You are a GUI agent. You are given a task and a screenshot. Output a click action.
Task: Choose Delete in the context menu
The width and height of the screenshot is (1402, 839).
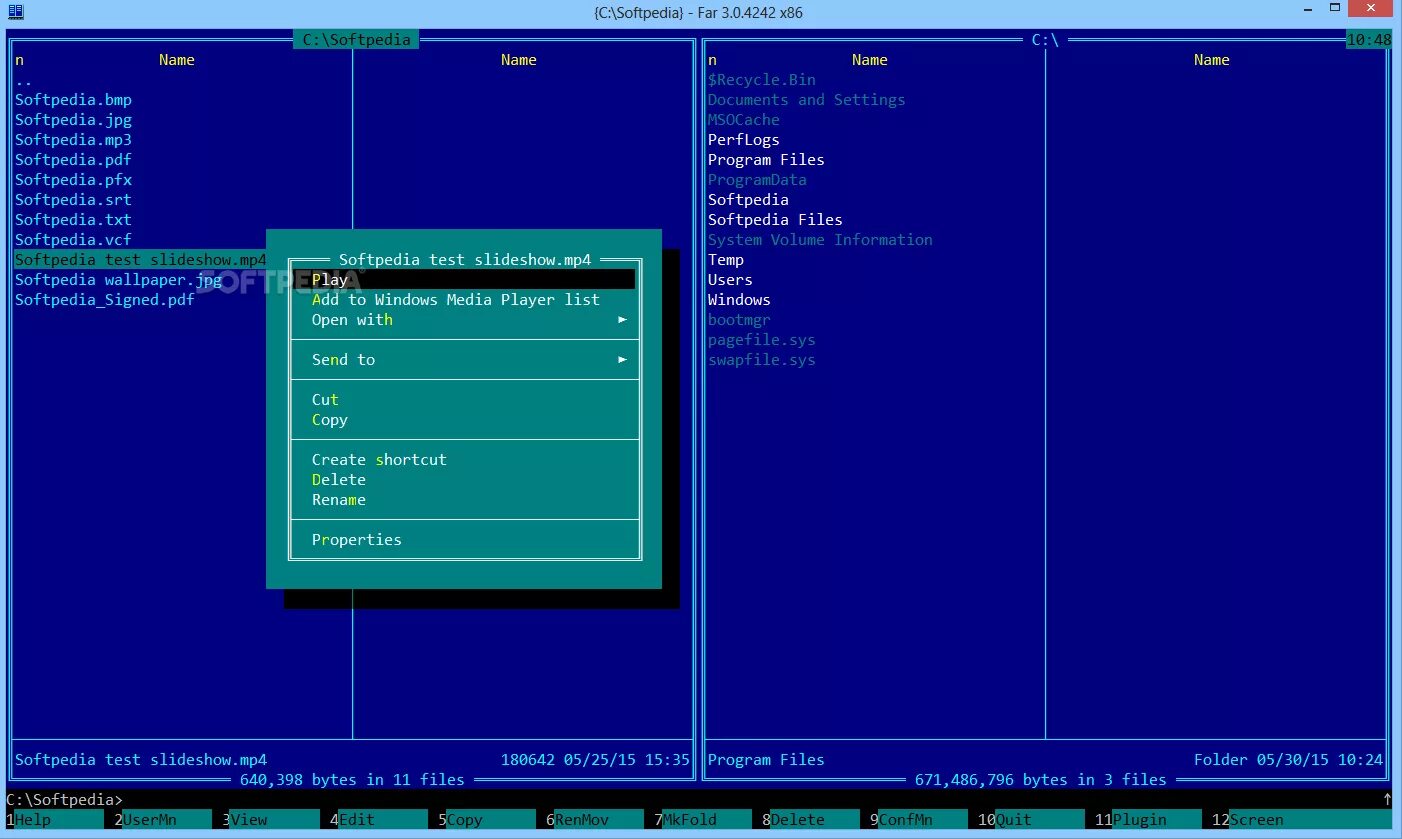[463, 480]
